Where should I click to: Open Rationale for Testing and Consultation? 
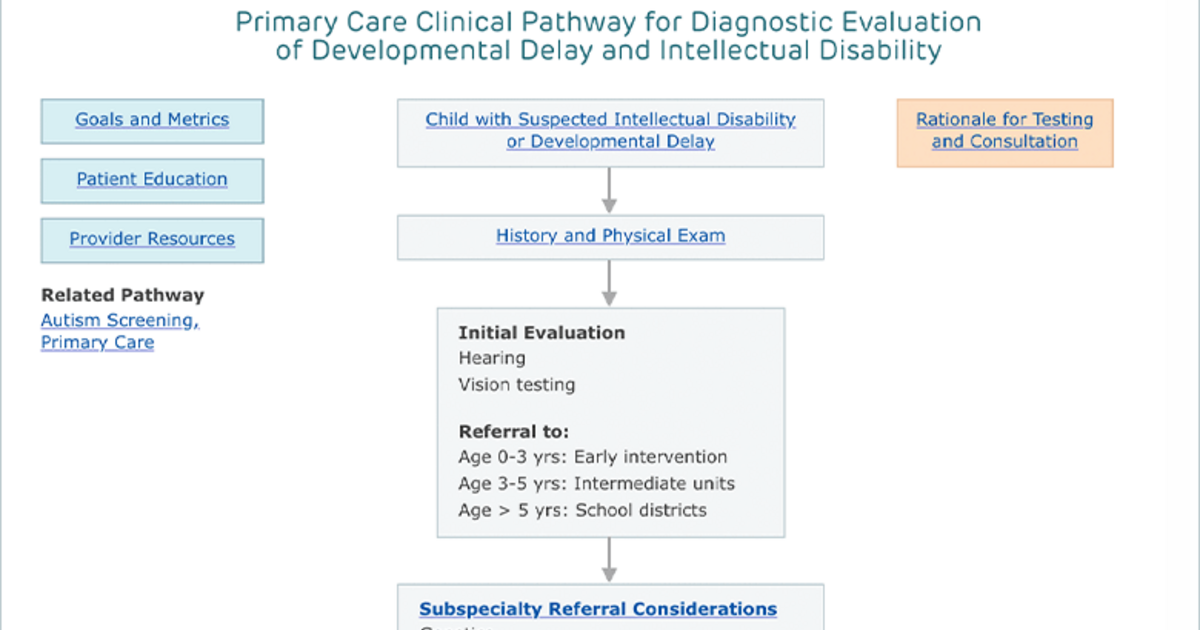1005,131
